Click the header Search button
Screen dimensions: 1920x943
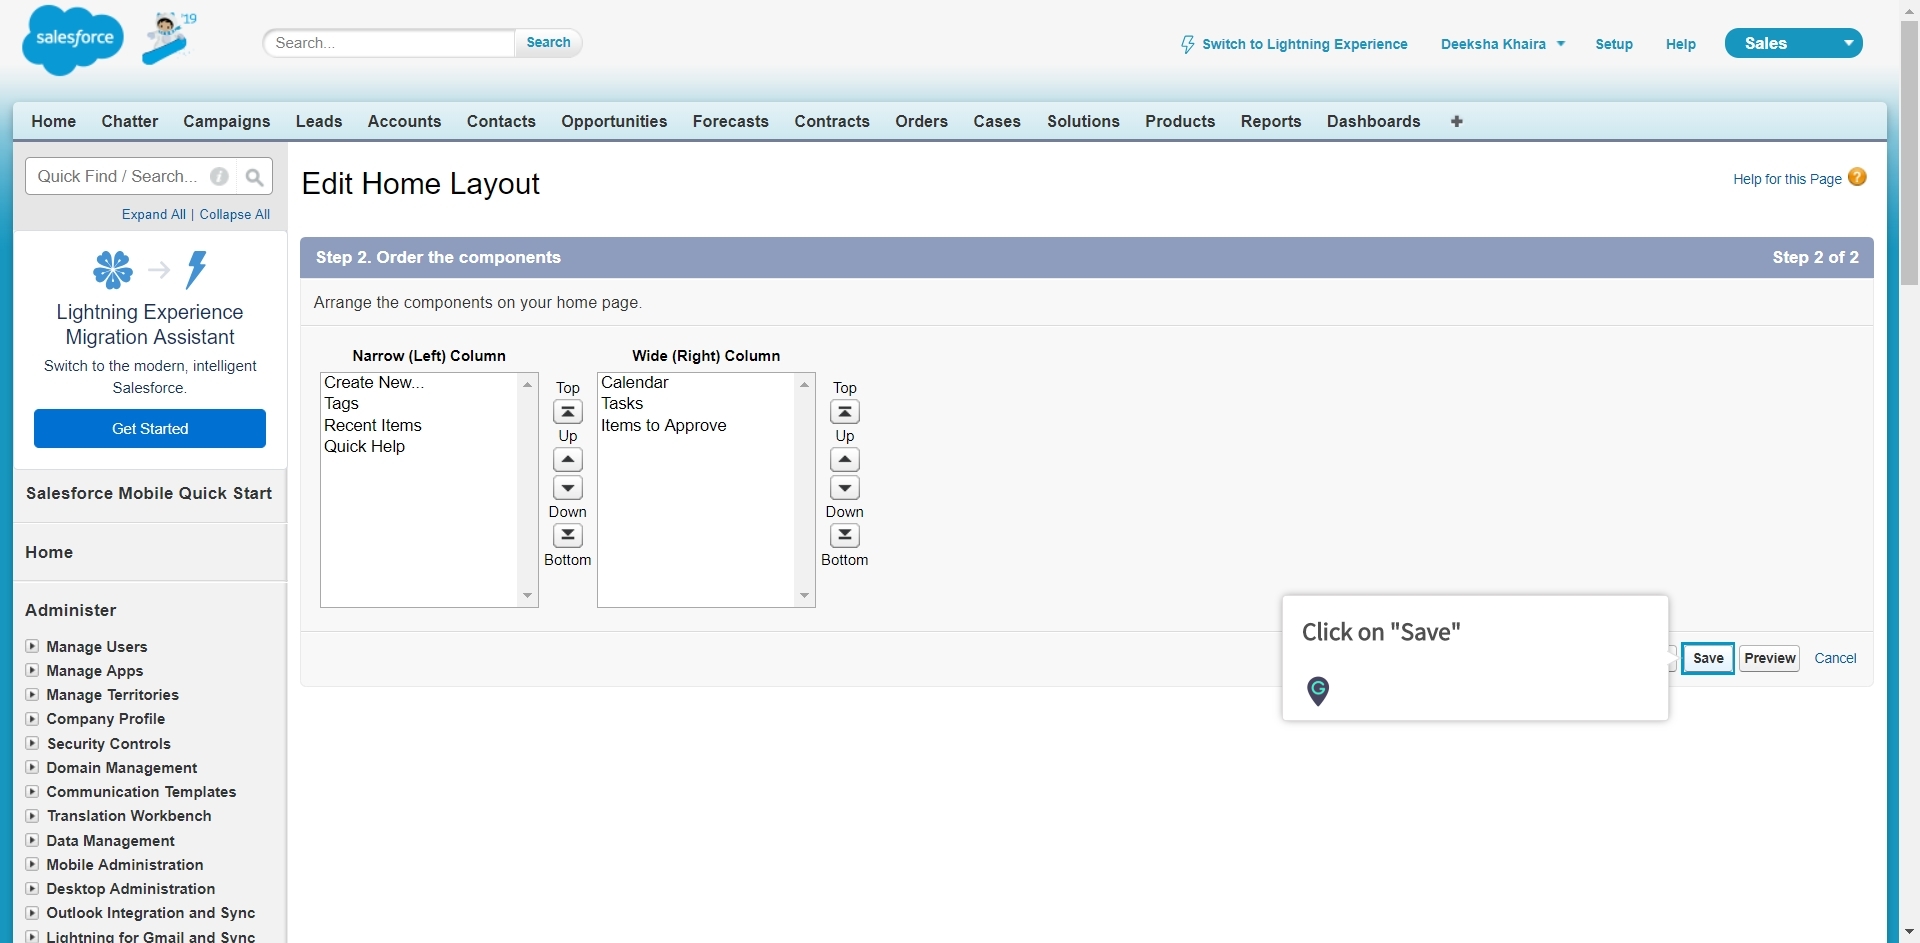[548, 43]
